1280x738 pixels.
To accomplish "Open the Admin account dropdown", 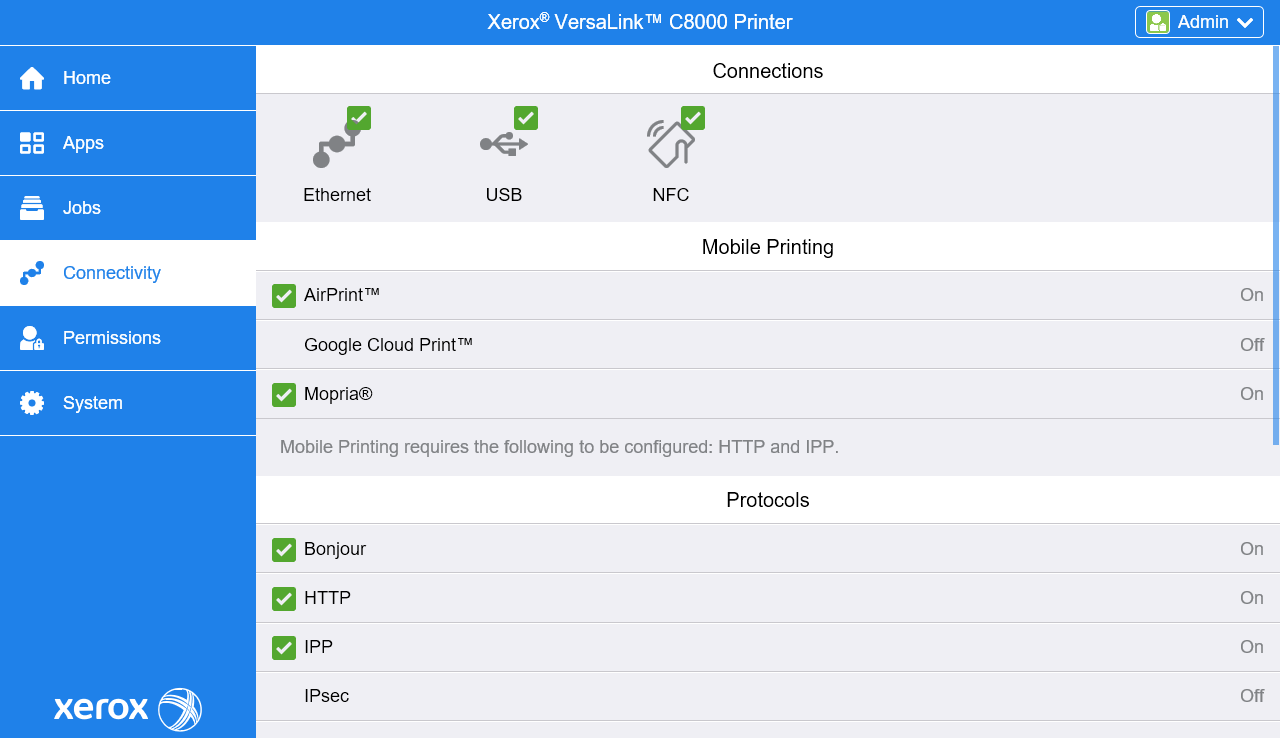I will point(1199,22).
